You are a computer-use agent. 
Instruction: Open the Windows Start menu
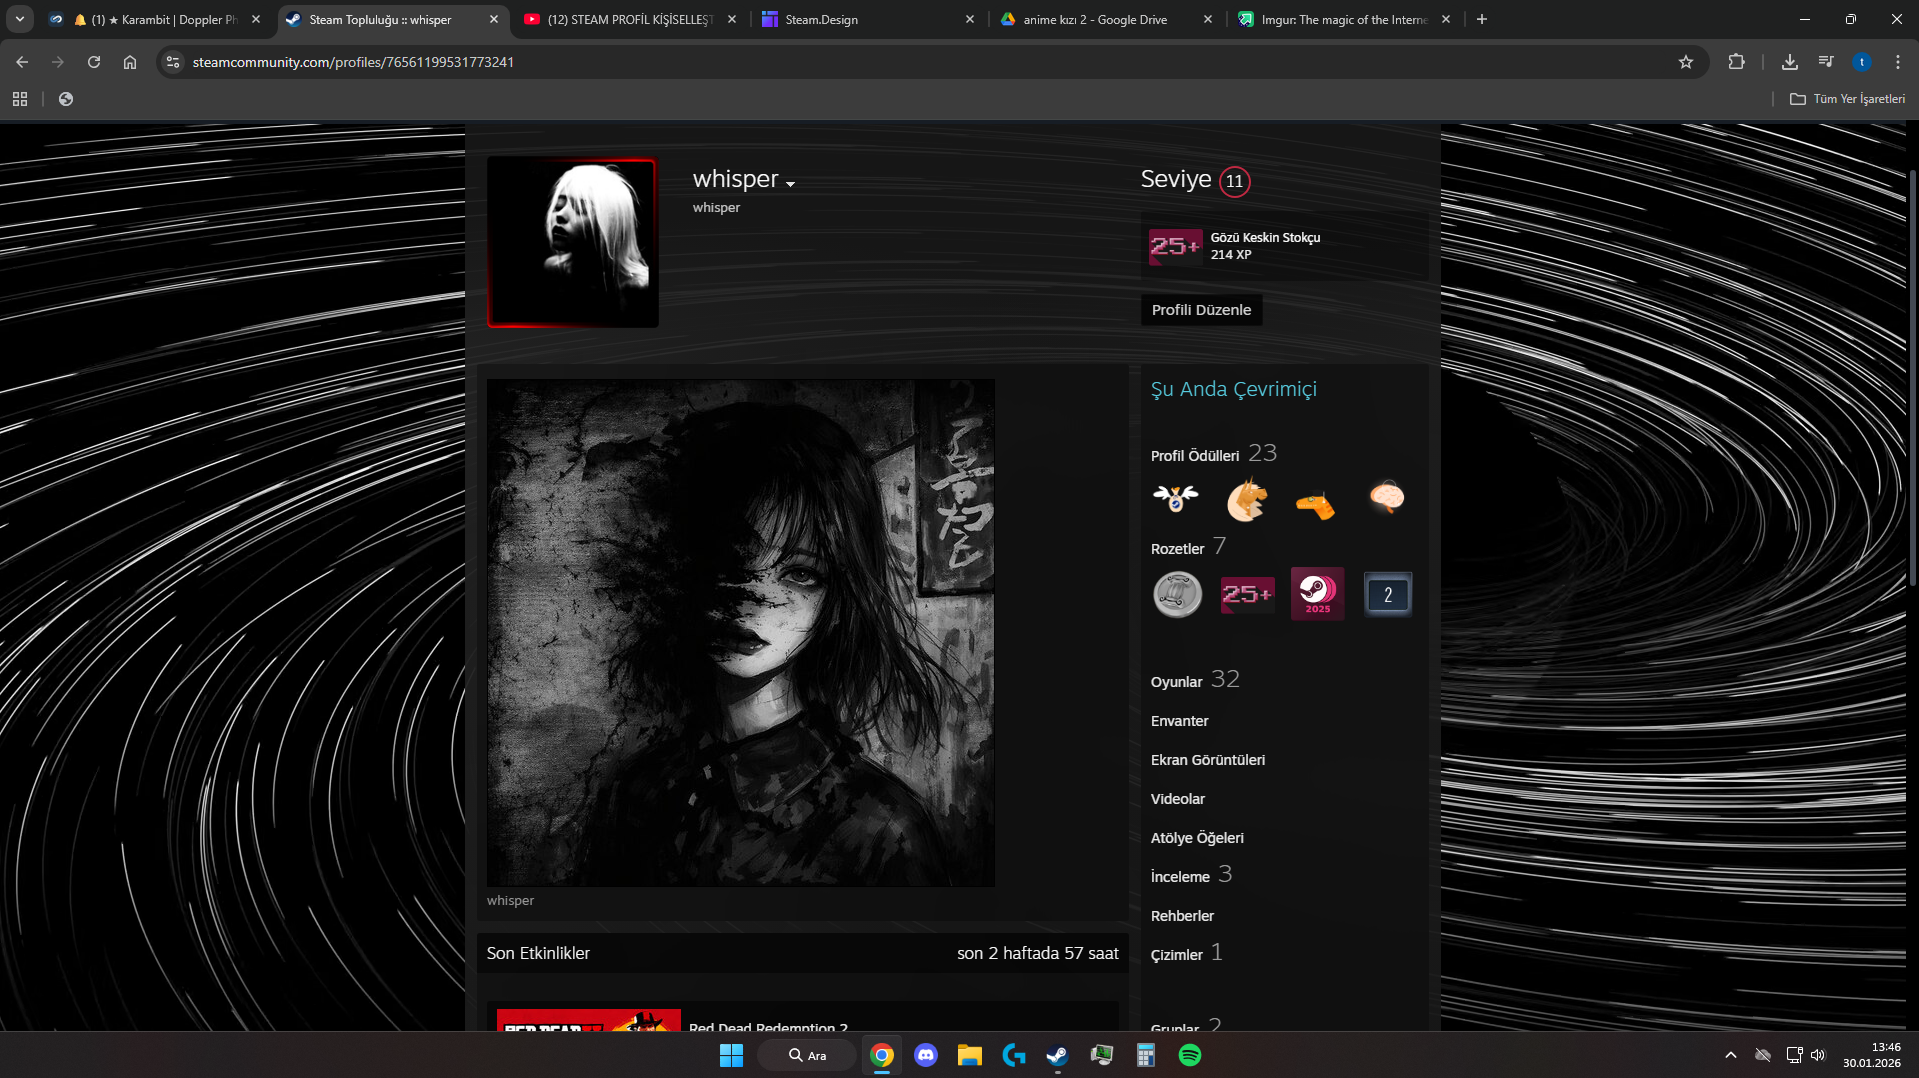click(731, 1055)
